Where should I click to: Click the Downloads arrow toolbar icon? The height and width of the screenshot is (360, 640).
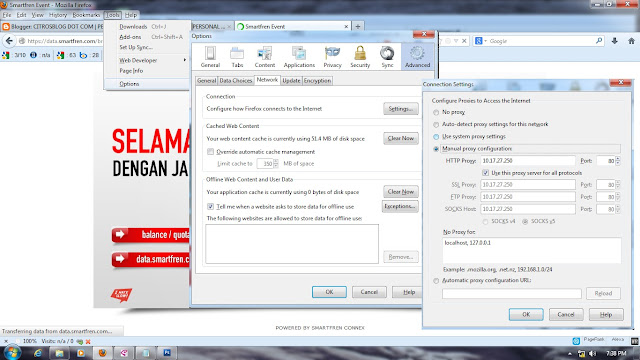point(615,41)
